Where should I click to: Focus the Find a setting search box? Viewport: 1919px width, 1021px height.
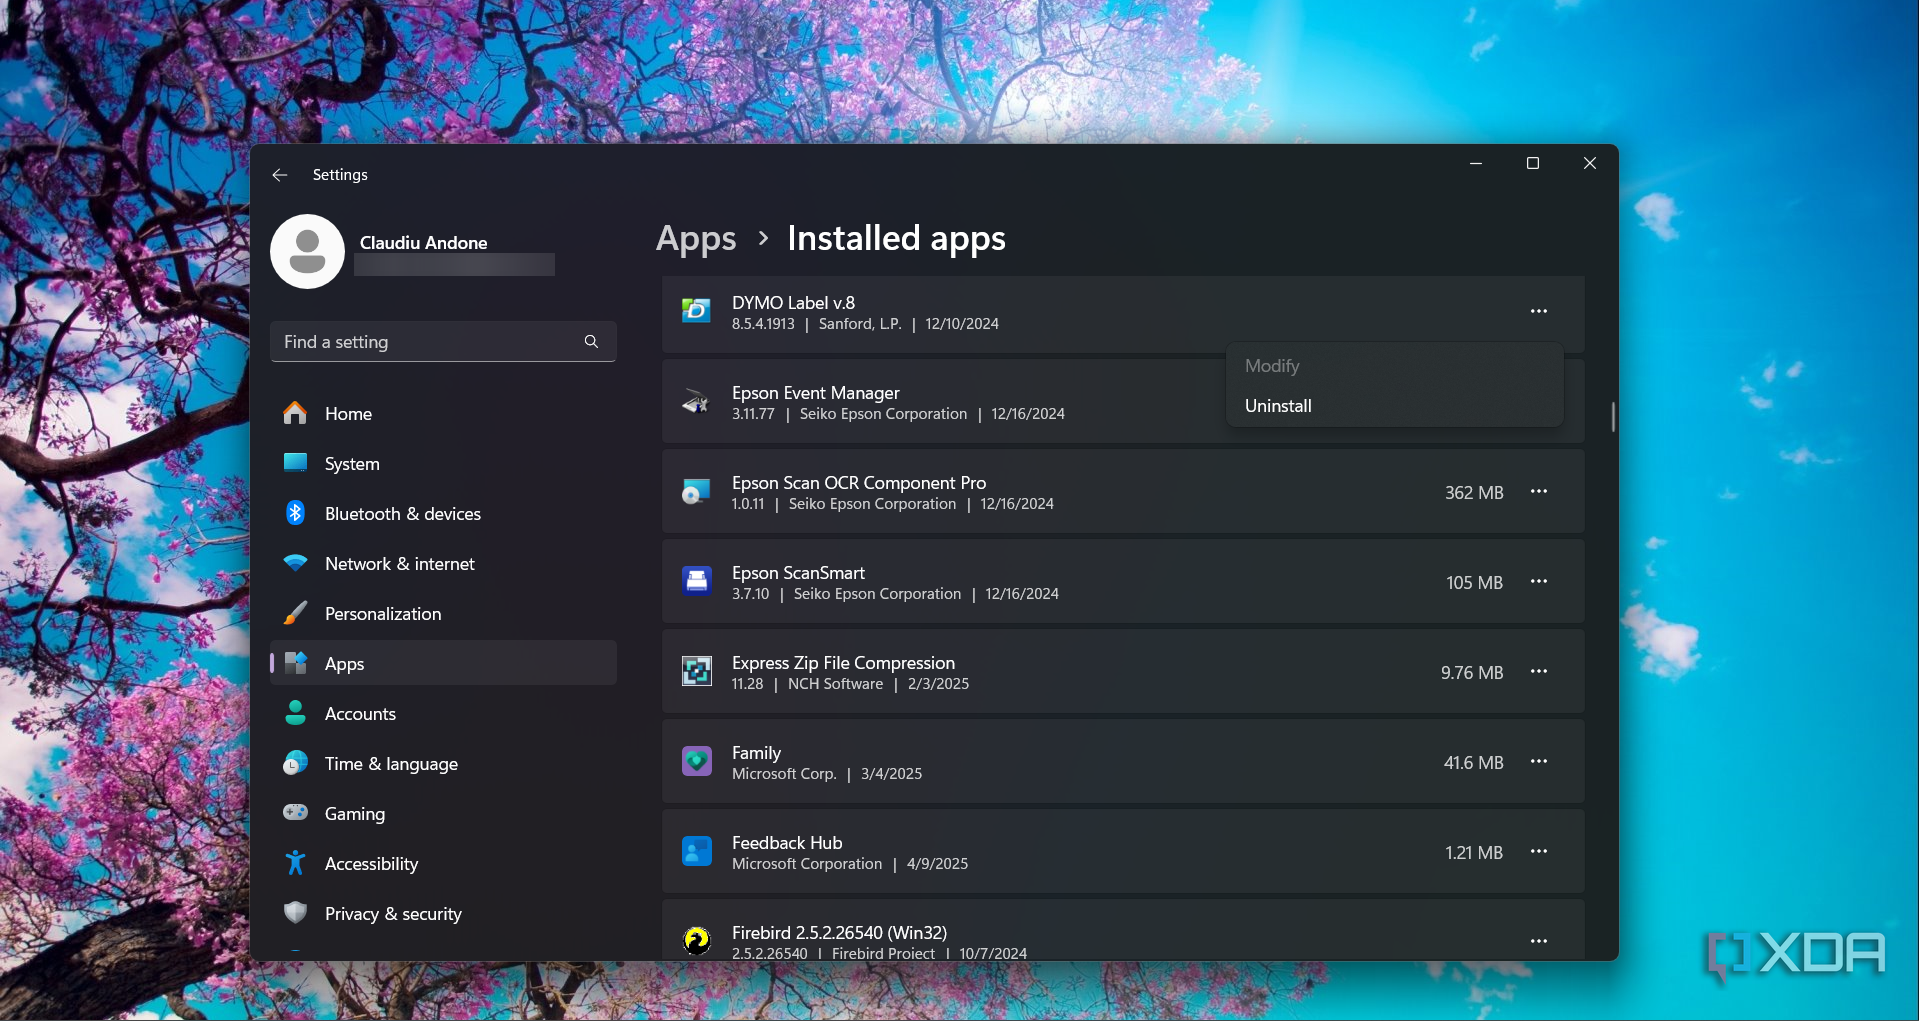pos(443,342)
